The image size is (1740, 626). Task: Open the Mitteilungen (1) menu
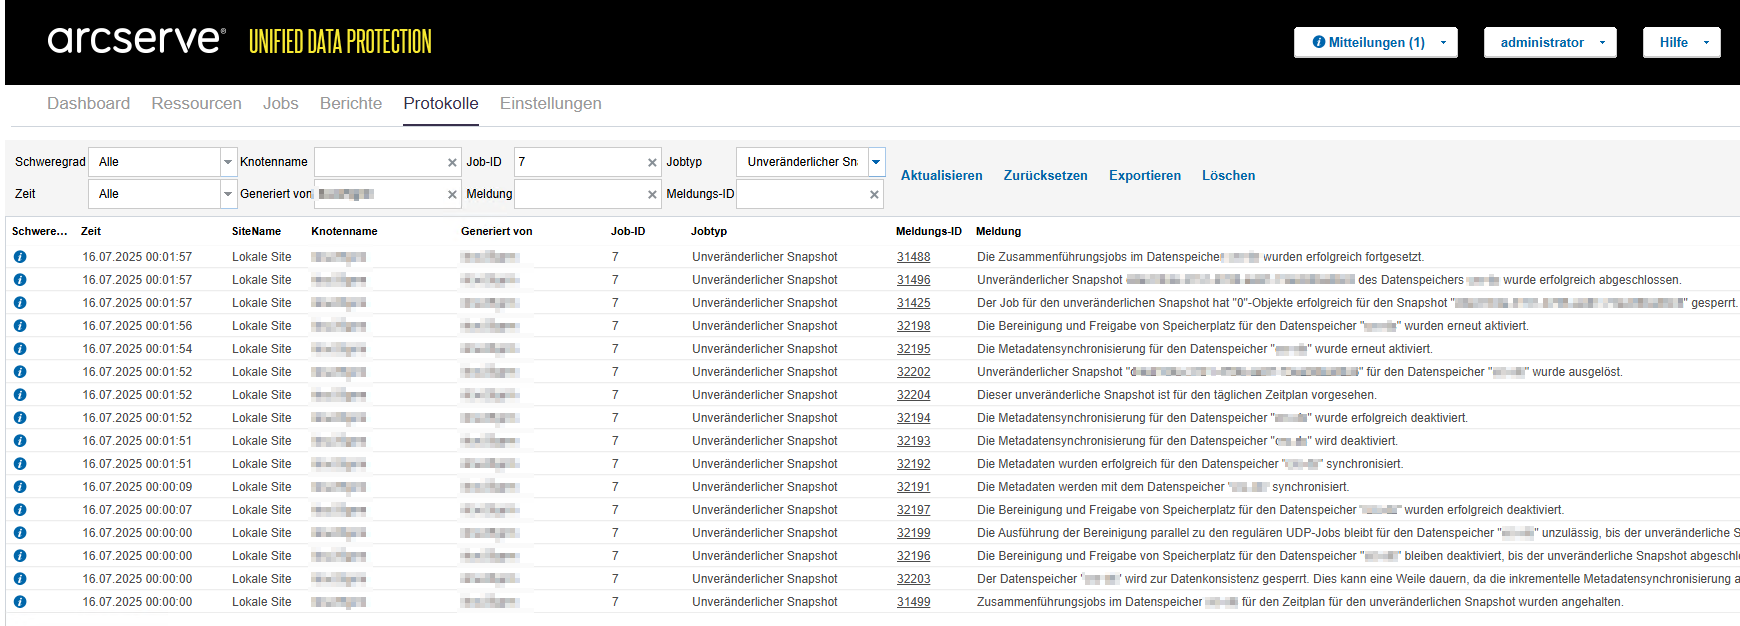(1375, 42)
